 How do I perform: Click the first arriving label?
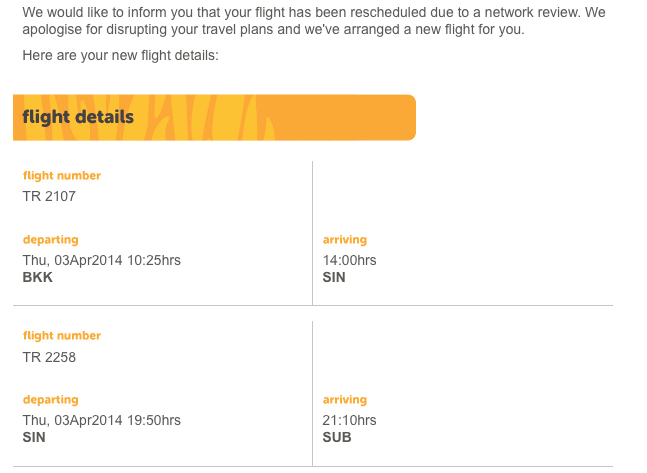point(345,240)
